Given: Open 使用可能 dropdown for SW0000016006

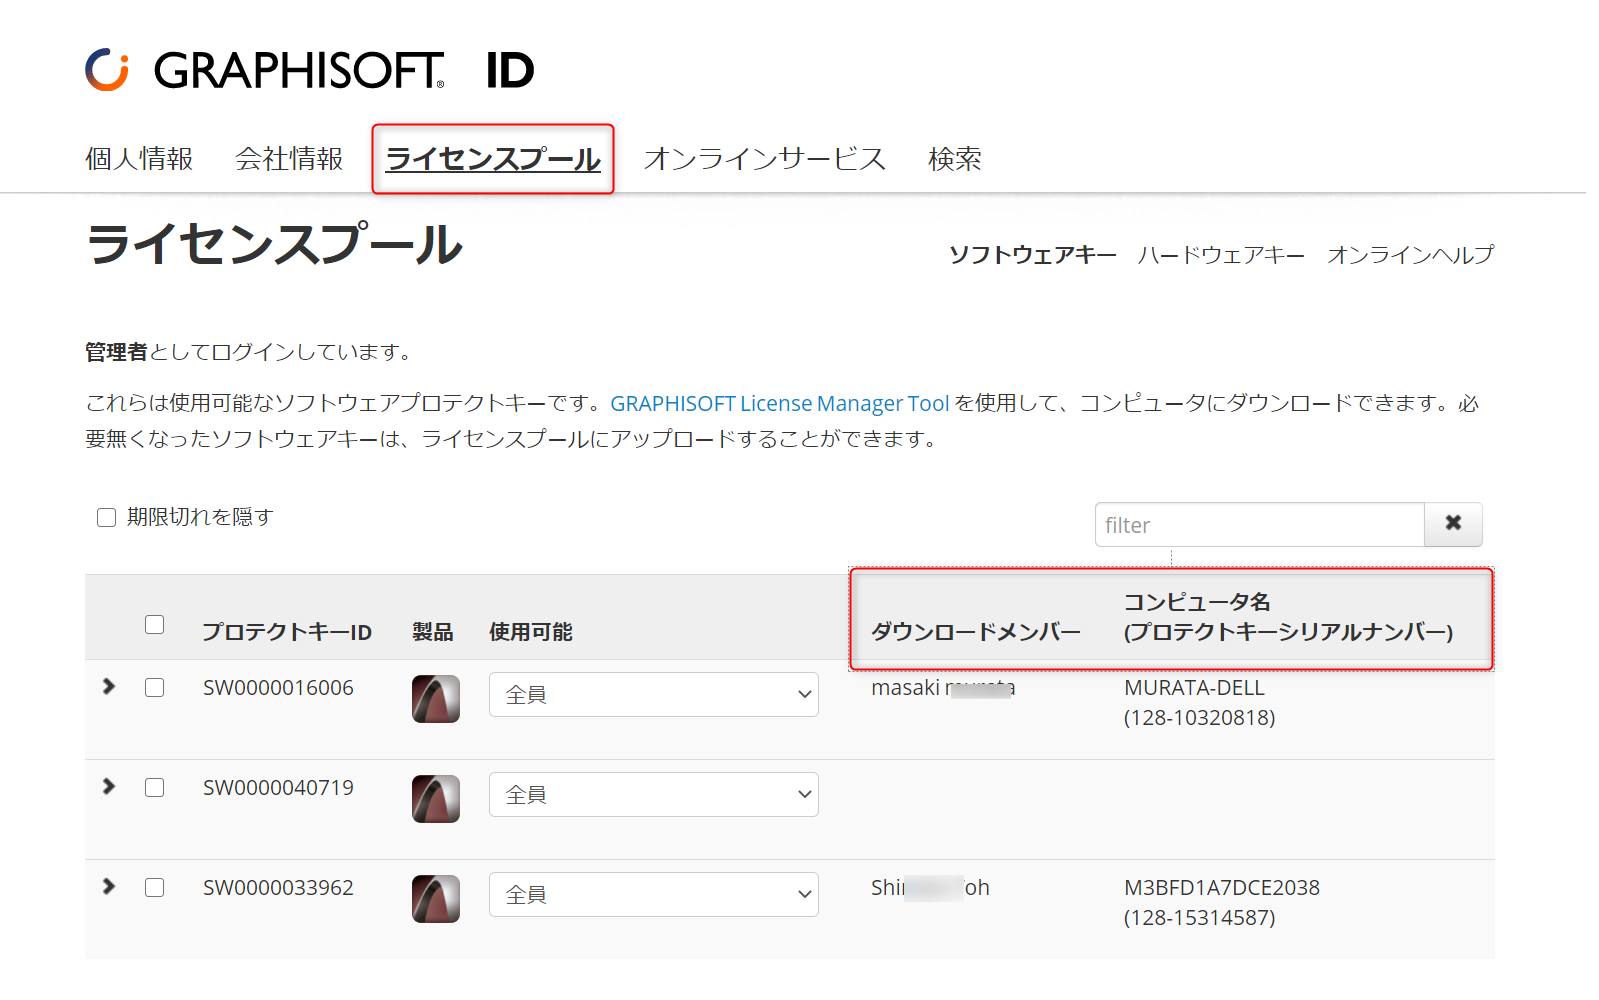Looking at the screenshot, I should [654, 694].
